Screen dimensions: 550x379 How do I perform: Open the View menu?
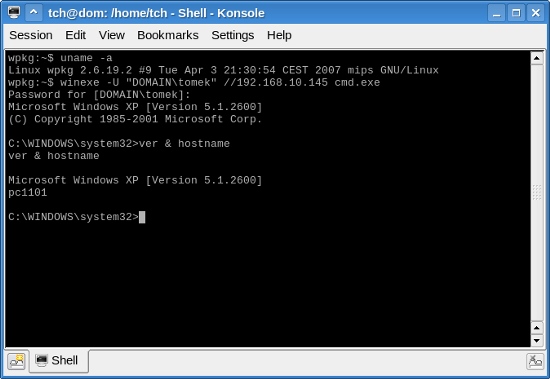[112, 35]
